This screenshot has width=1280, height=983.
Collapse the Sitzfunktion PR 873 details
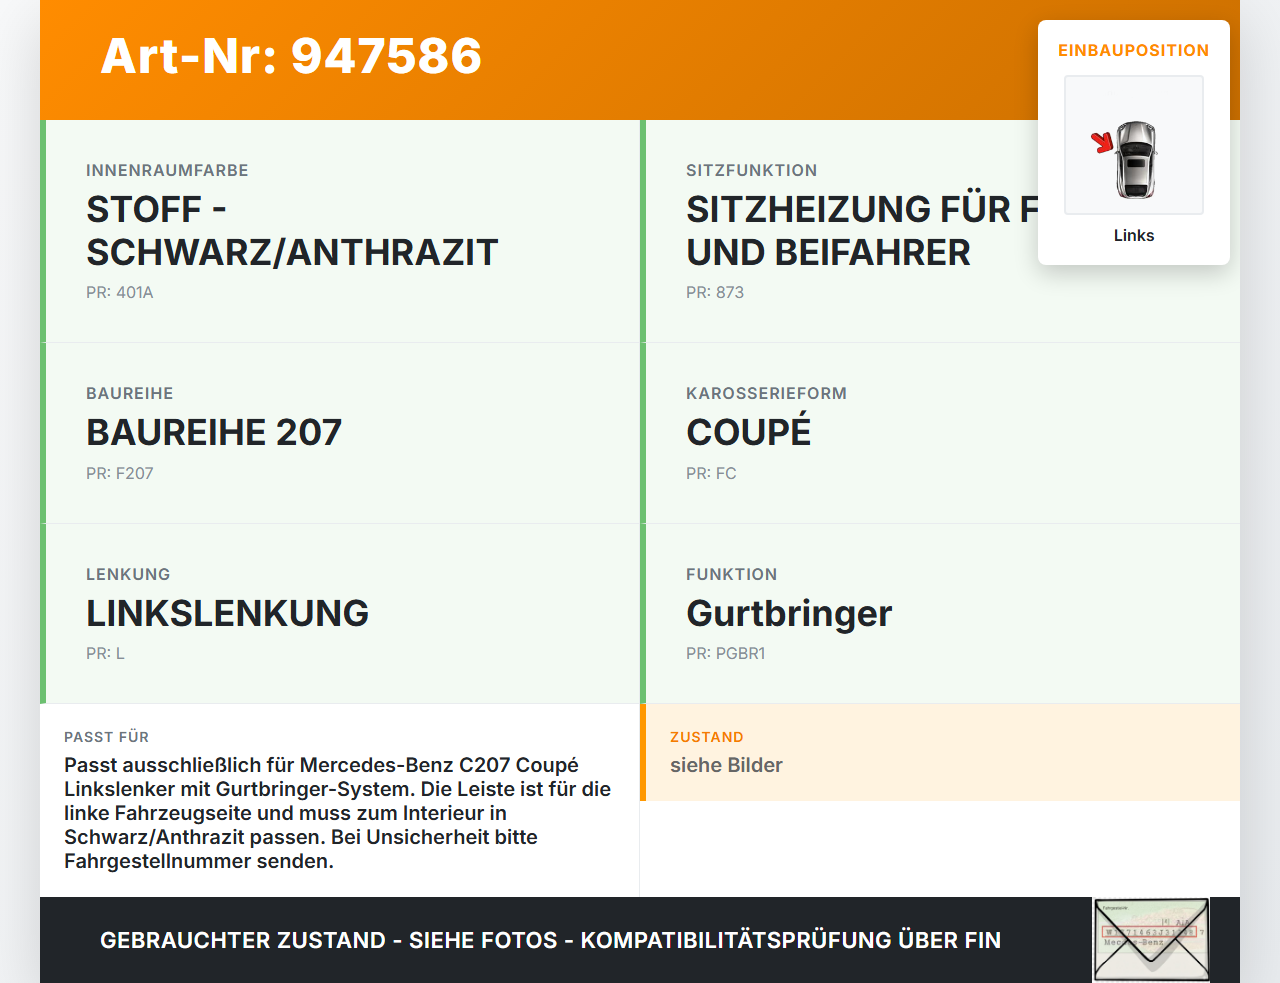coord(714,292)
